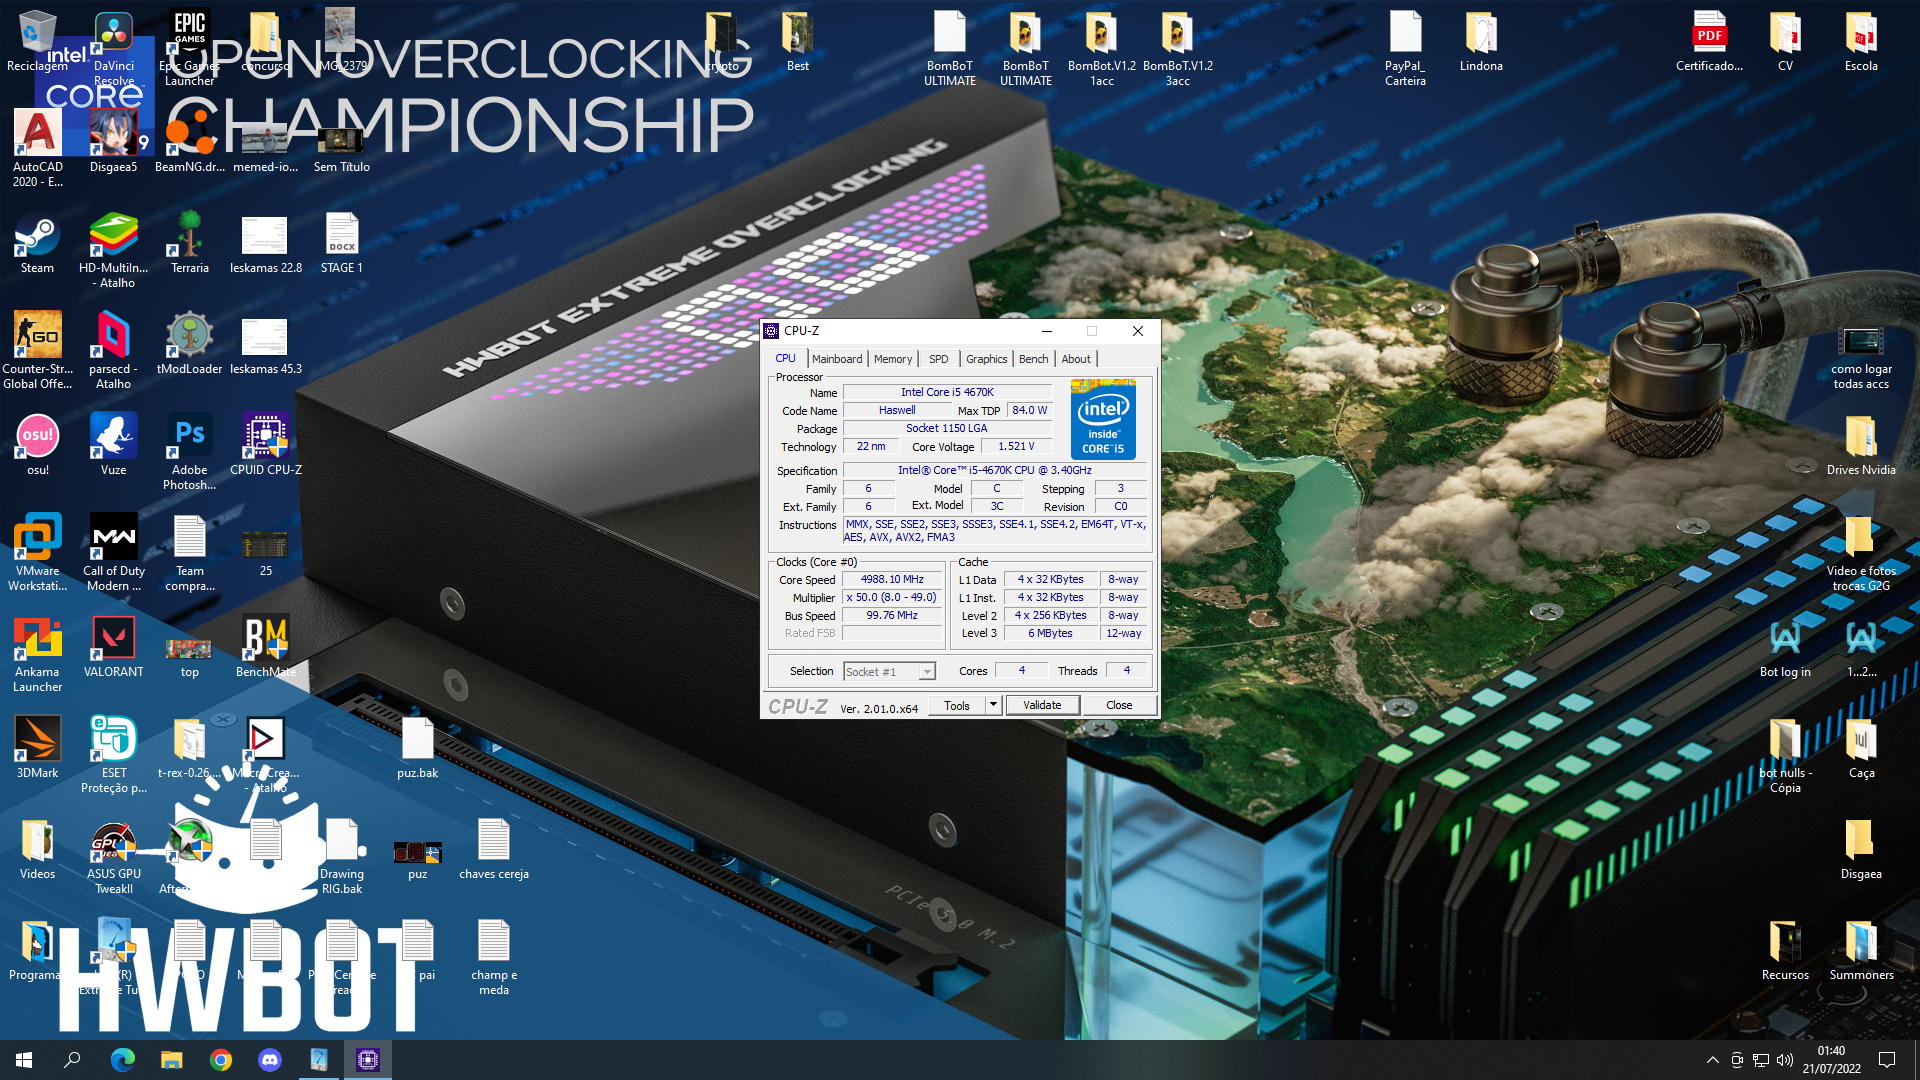Launch BeamNG.drive shortcut
Image resolution: width=1920 pixels, height=1080 pixels.
(189, 141)
